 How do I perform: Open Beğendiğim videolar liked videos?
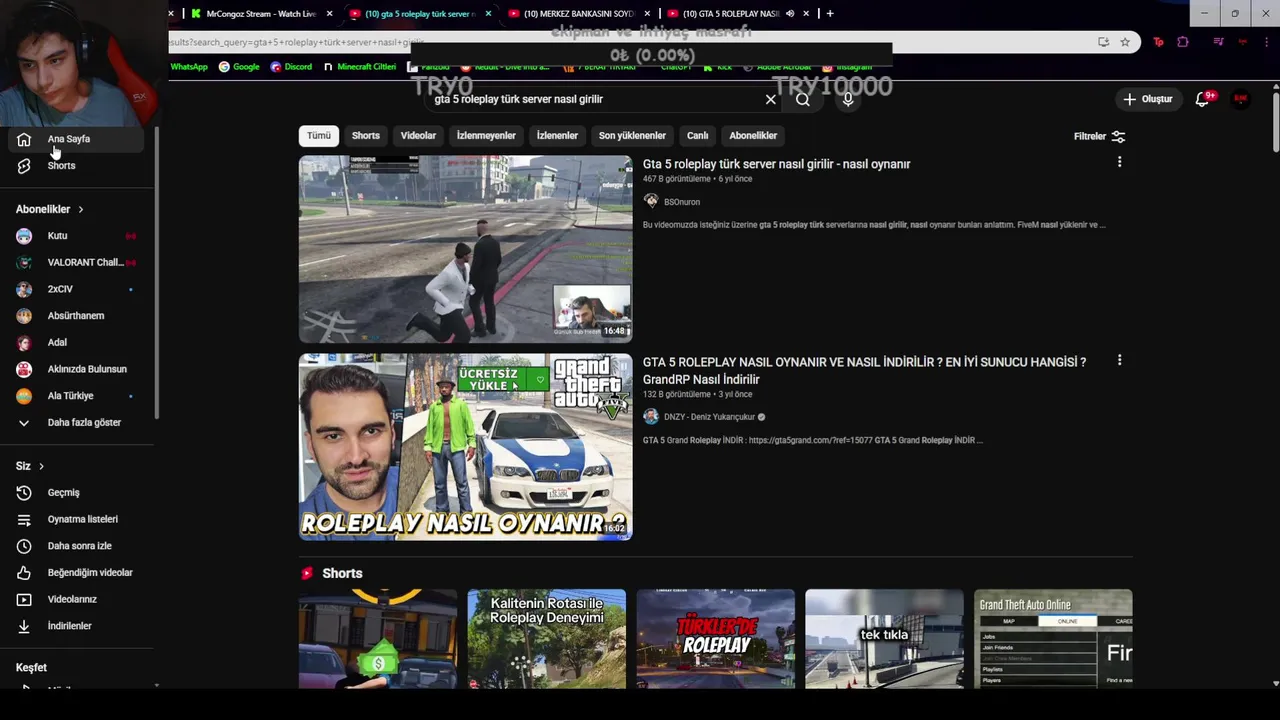(x=76, y=573)
